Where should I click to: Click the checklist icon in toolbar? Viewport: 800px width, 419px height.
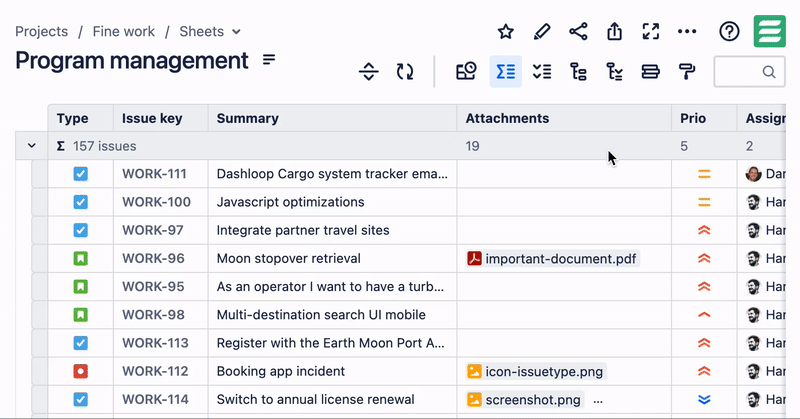pyautogui.click(x=542, y=71)
